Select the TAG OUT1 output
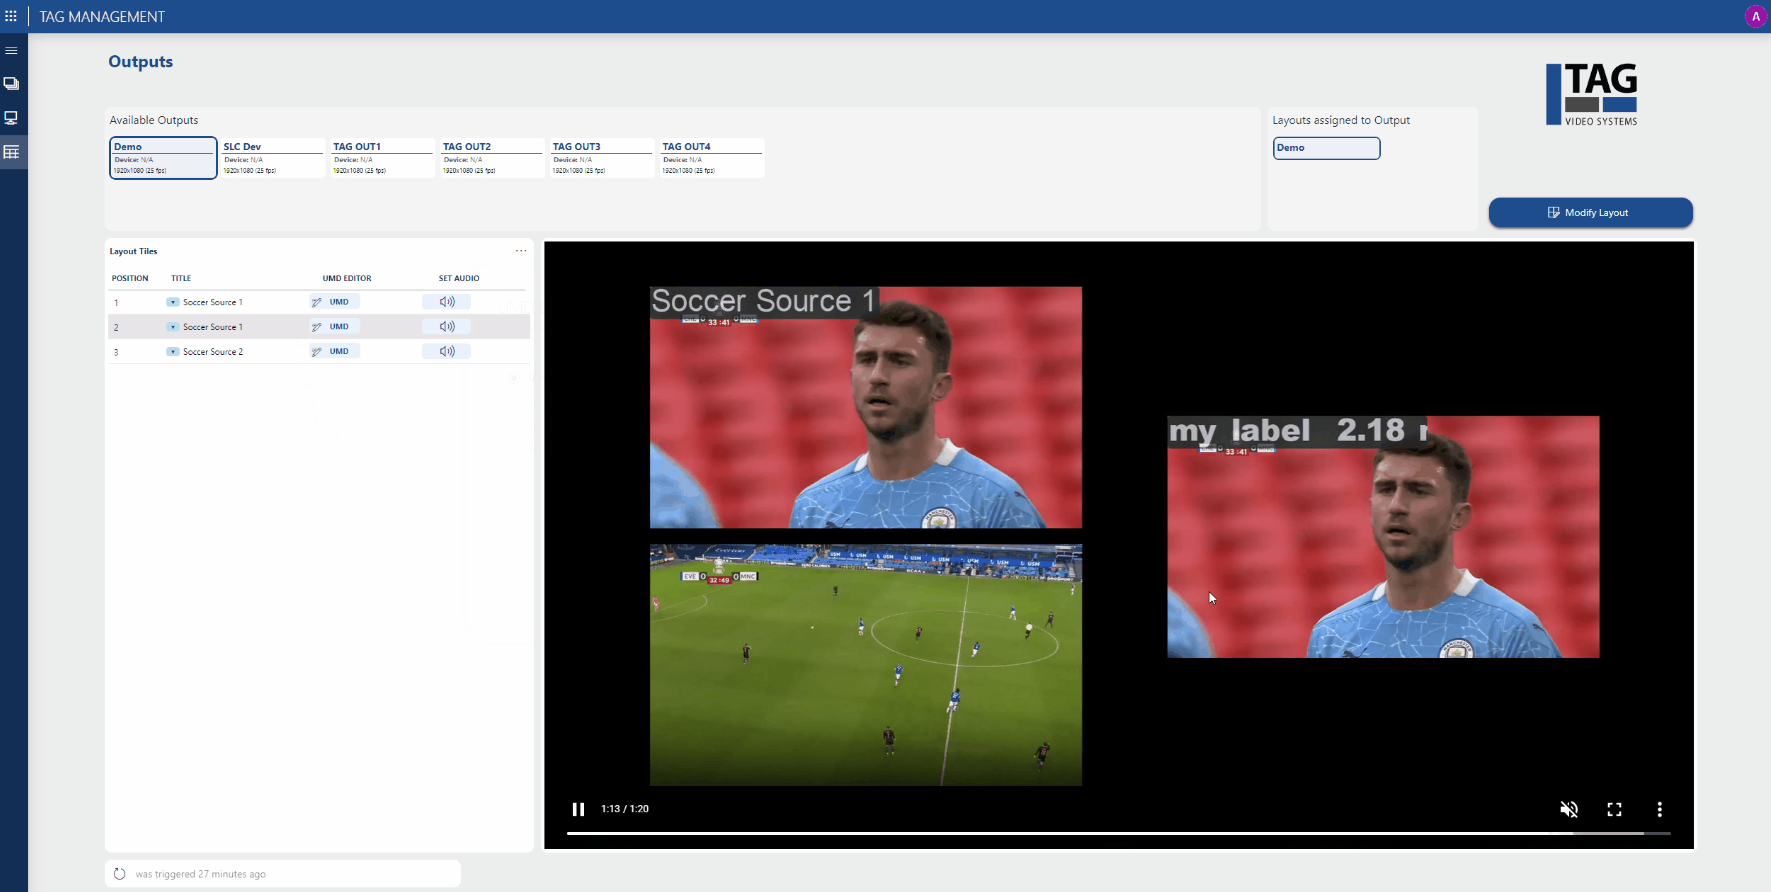Screen dimensions: 1771x892 point(383,158)
